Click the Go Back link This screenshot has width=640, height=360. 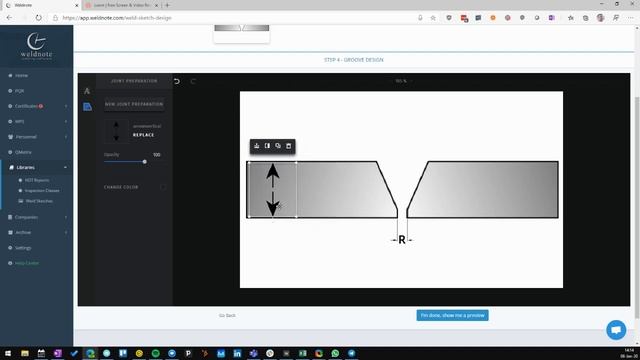(227, 316)
